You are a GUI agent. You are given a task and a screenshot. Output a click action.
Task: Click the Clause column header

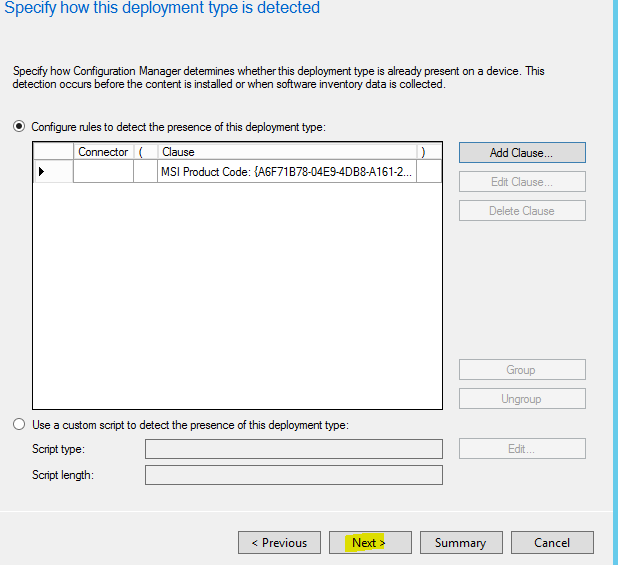click(286, 152)
